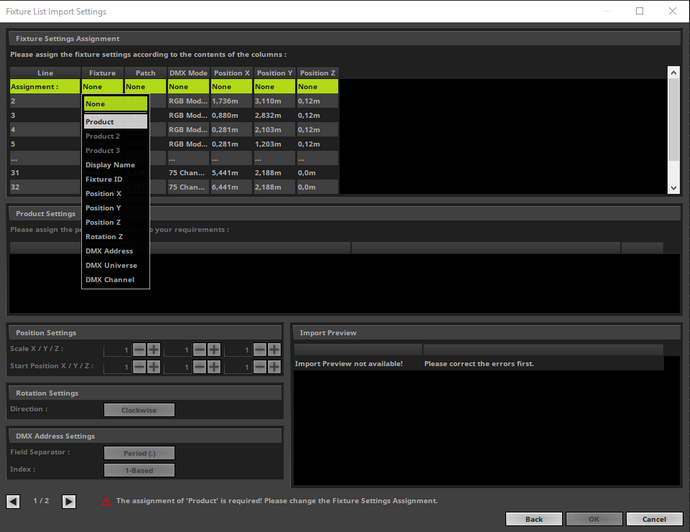Click the Scale Y input field

[177, 350]
